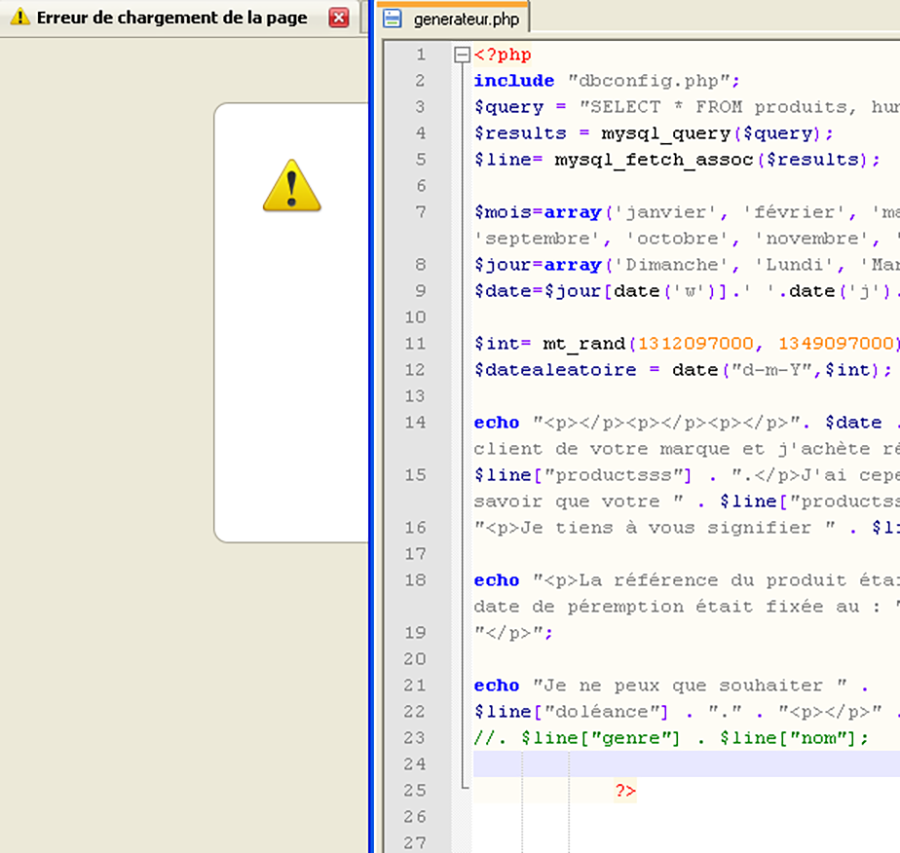900x853 pixels.
Task: Click the number 1312097000 on line 11
Action: [695, 344]
